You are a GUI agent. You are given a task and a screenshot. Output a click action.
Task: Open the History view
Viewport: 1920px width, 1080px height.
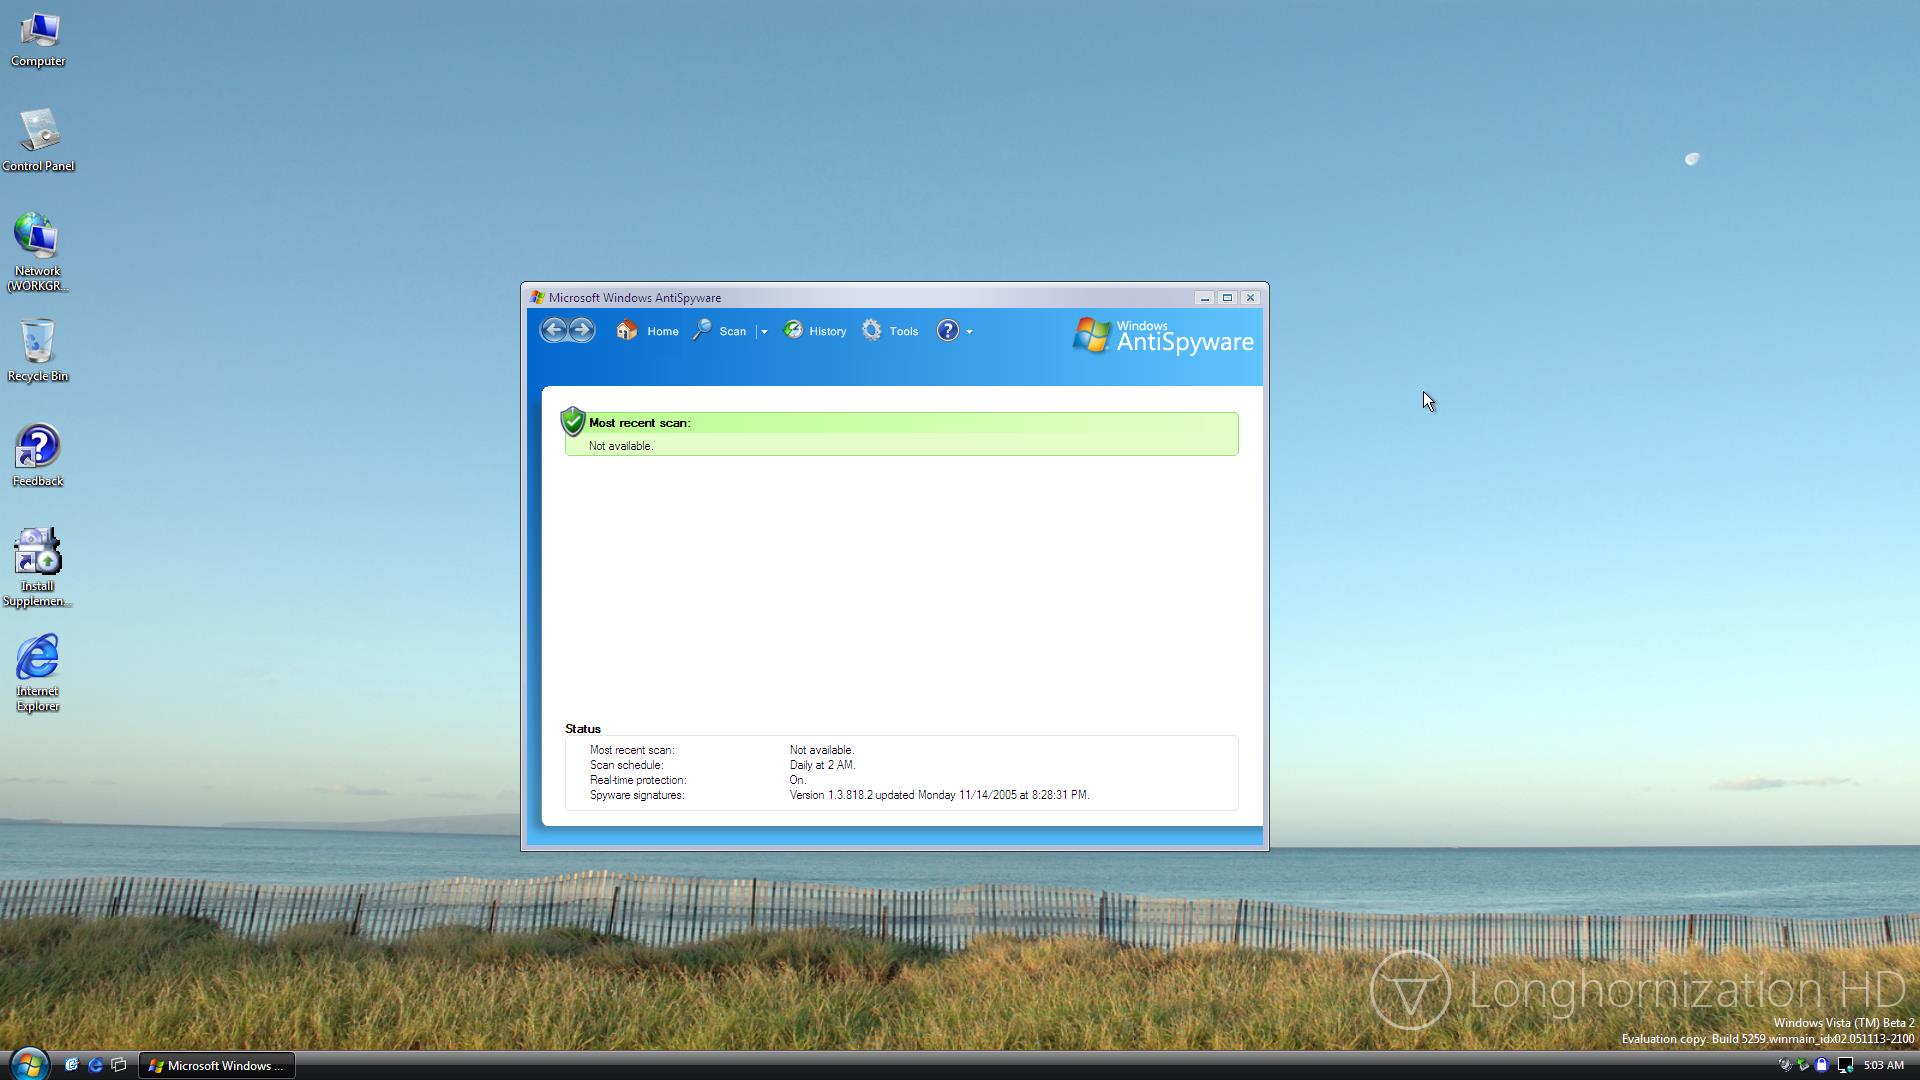814,331
